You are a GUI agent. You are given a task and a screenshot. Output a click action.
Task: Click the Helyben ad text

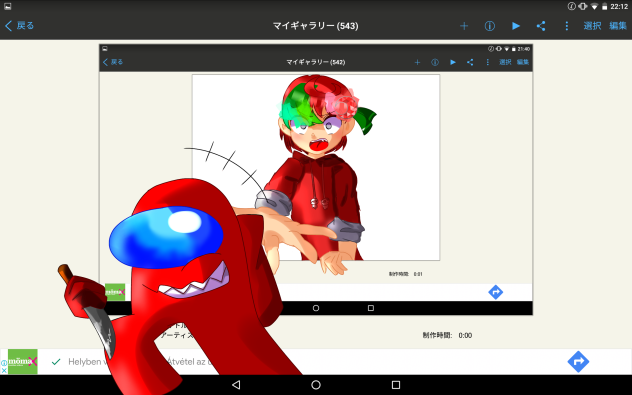pyautogui.click(x=85, y=362)
